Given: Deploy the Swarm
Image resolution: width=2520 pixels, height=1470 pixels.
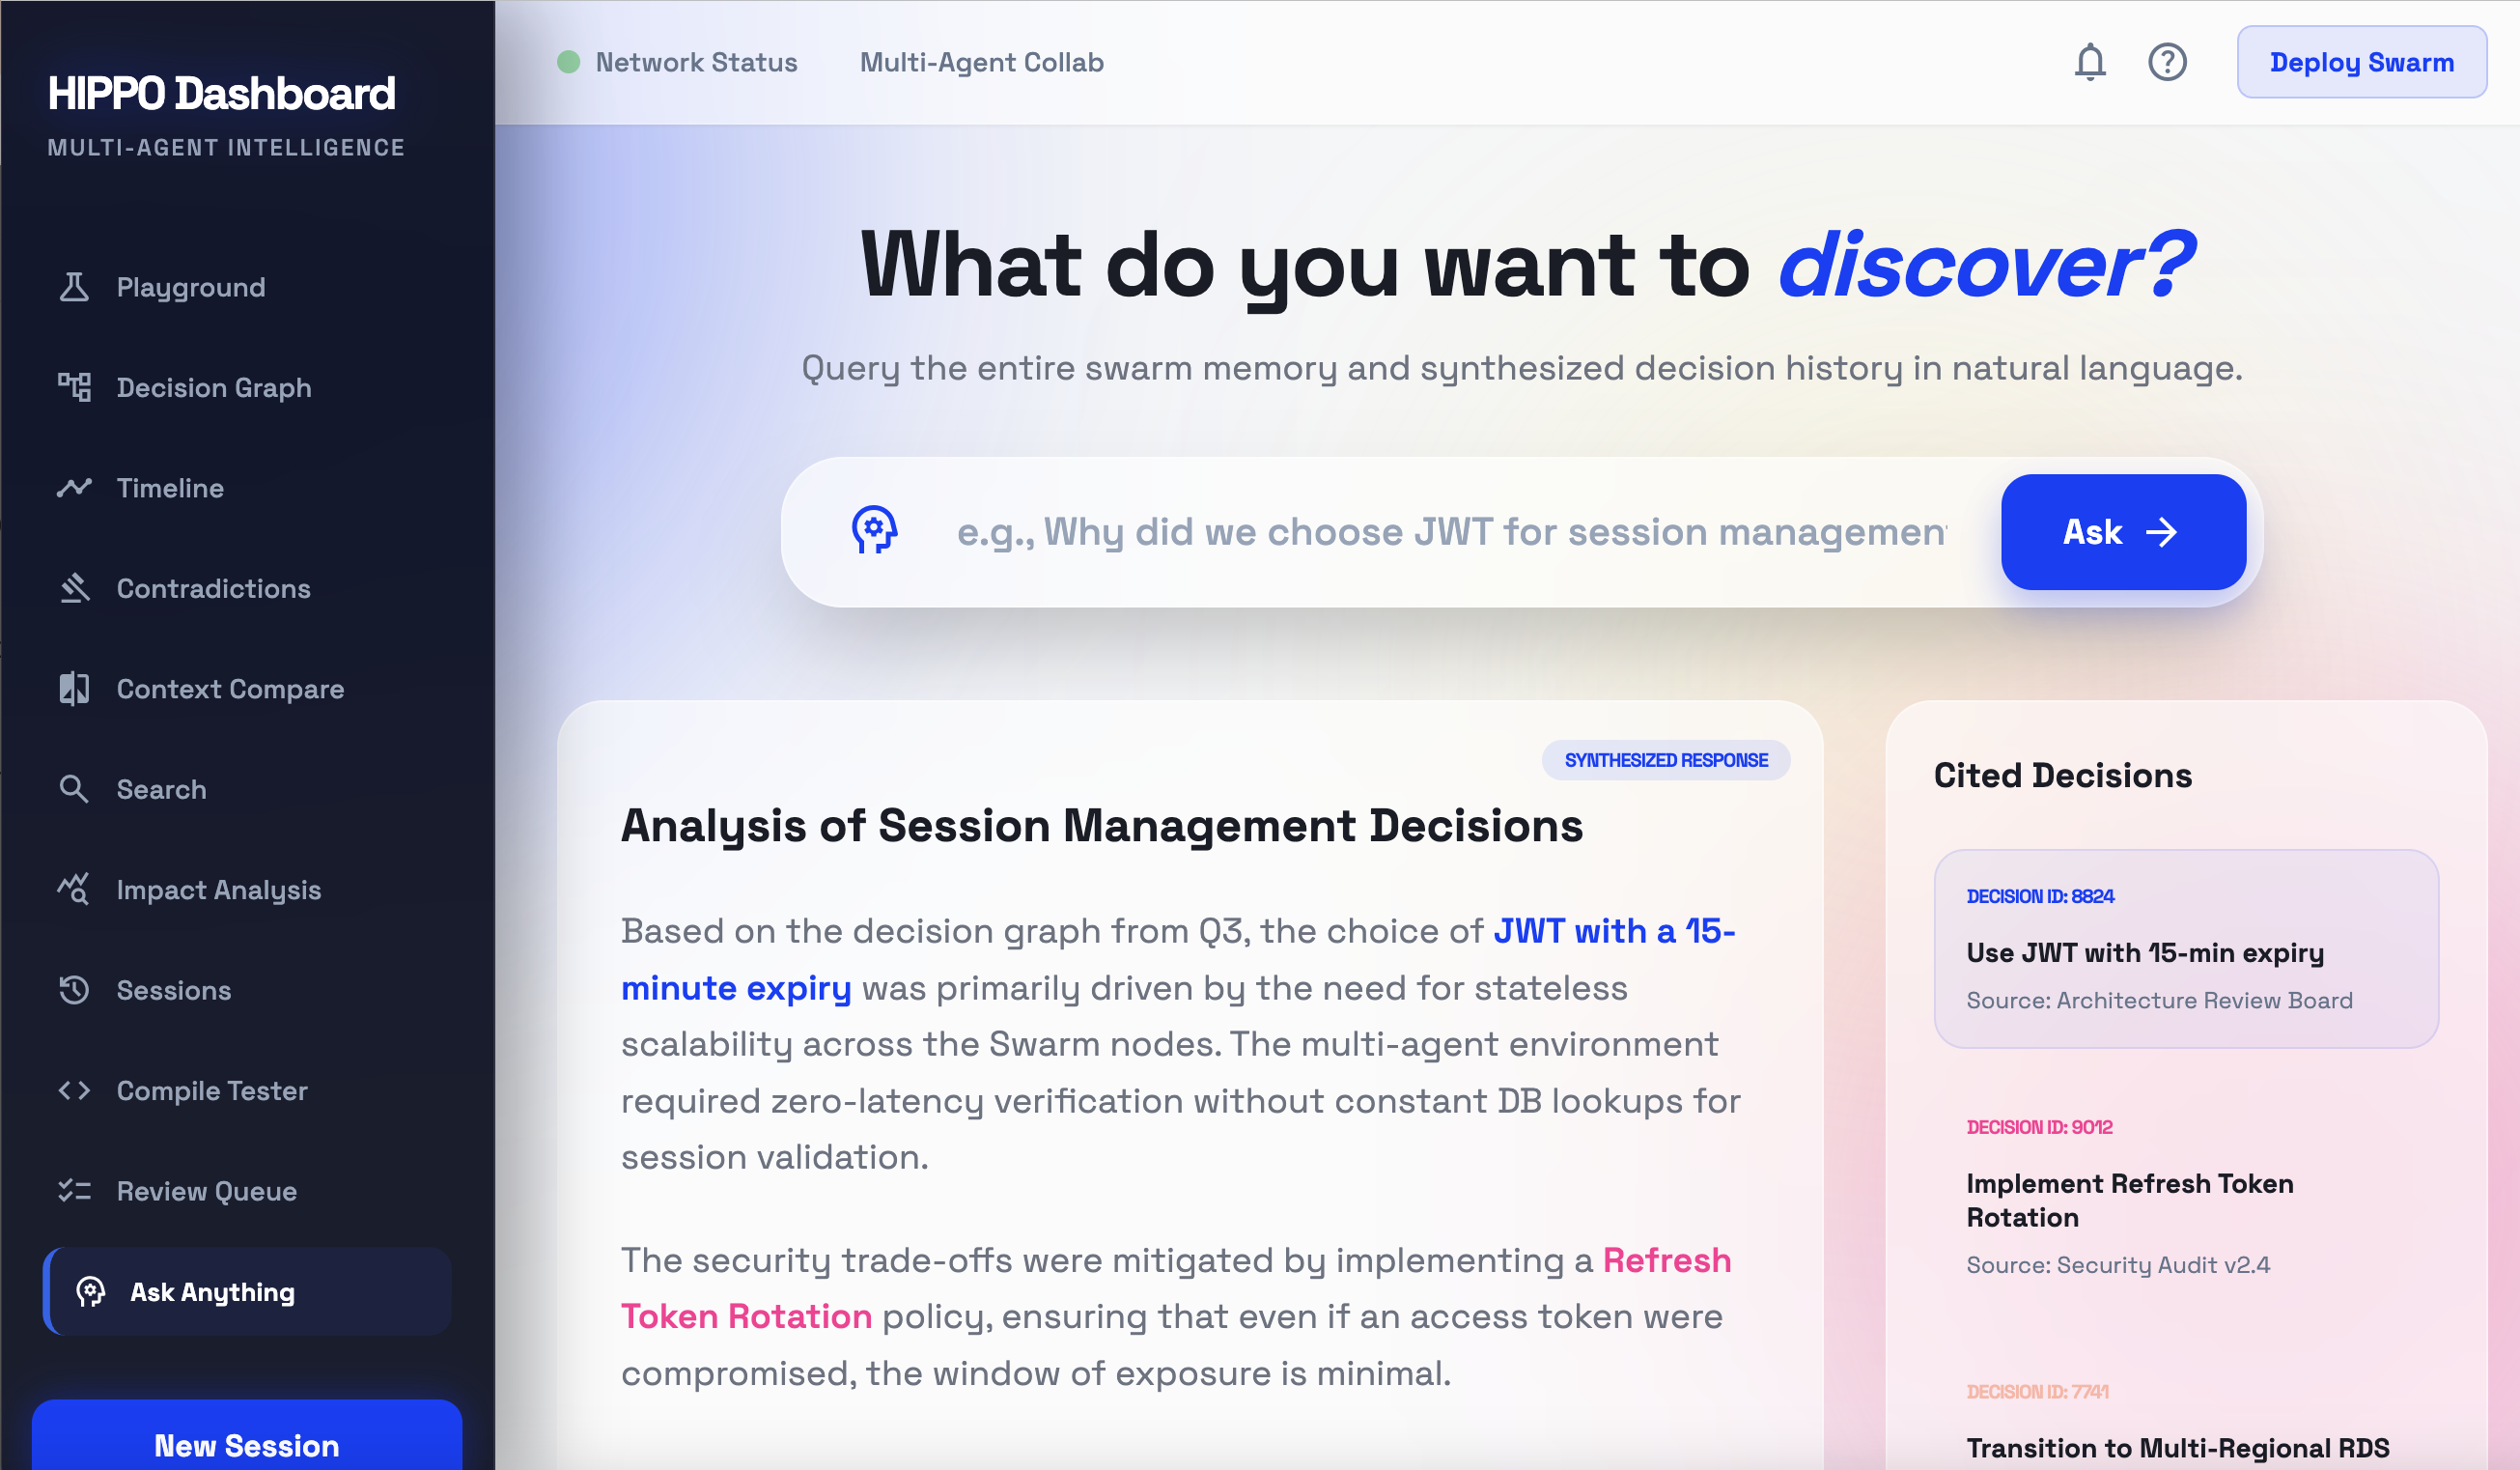Looking at the screenshot, I should click(x=2361, y=62).
